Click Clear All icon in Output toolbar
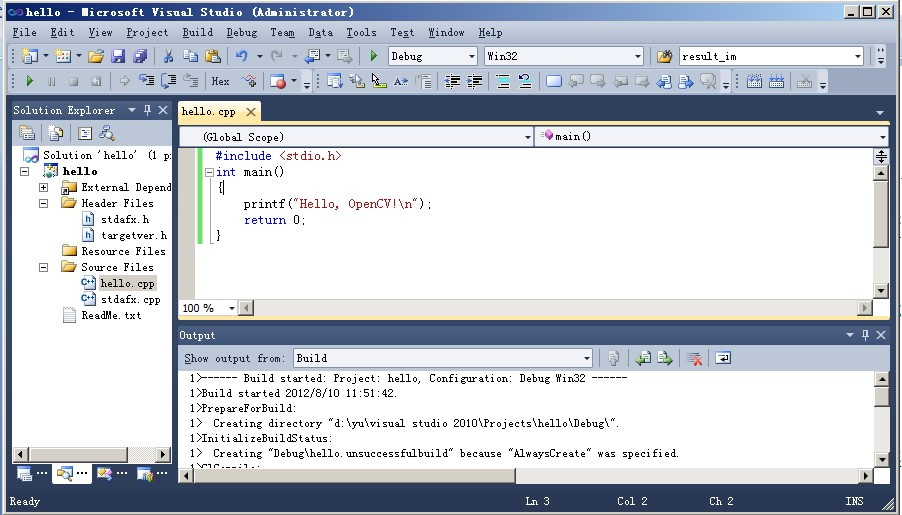Viewport: 902px width, 515px height. (x=694, y=358)
